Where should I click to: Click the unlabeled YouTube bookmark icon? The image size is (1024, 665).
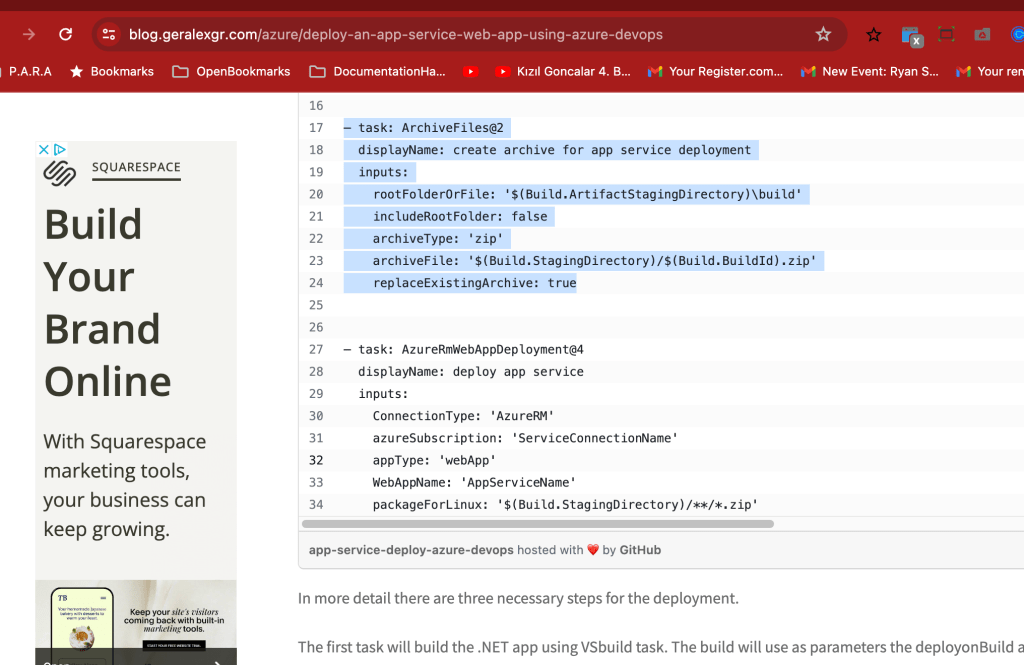click(470, 71)
